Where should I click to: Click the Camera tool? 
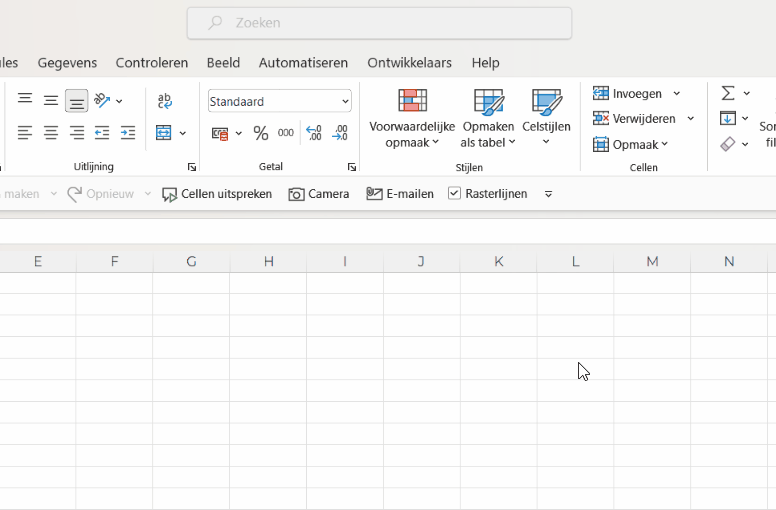319,194
